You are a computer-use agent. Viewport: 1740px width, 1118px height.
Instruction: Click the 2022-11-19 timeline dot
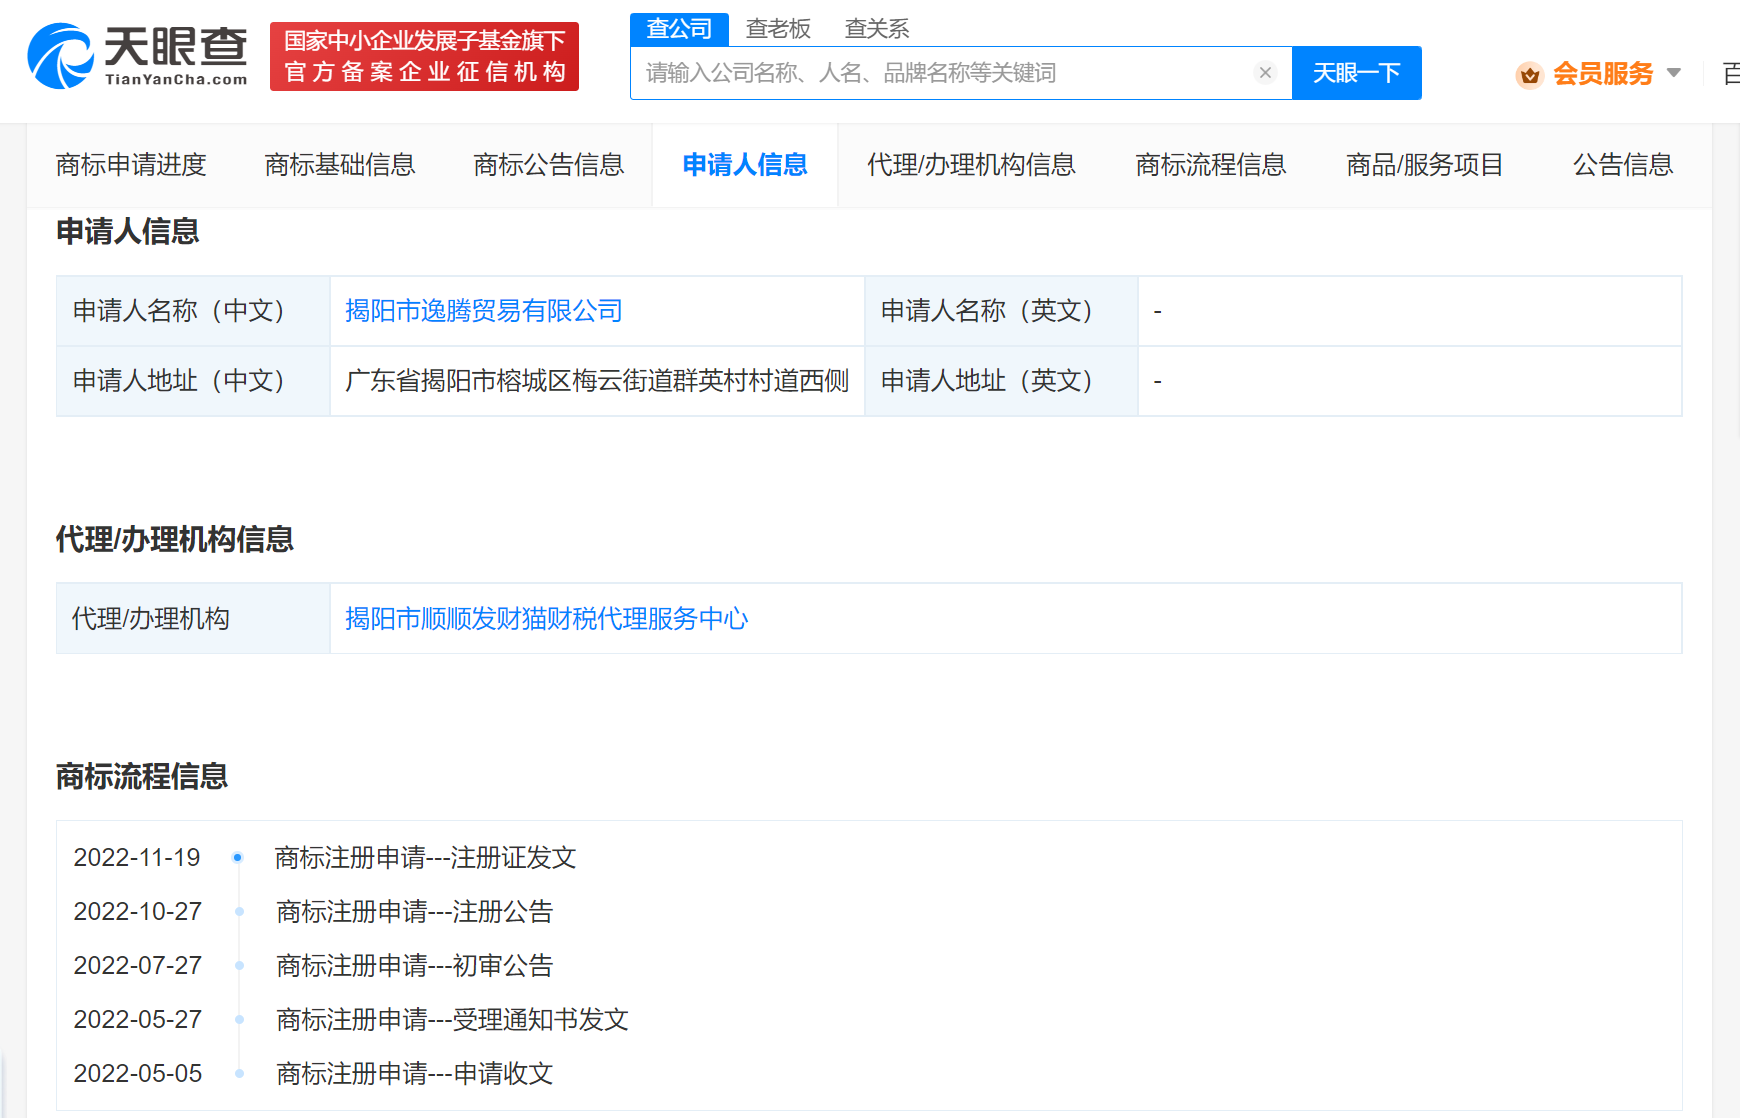pyautogui.click(x=238, y=857)
